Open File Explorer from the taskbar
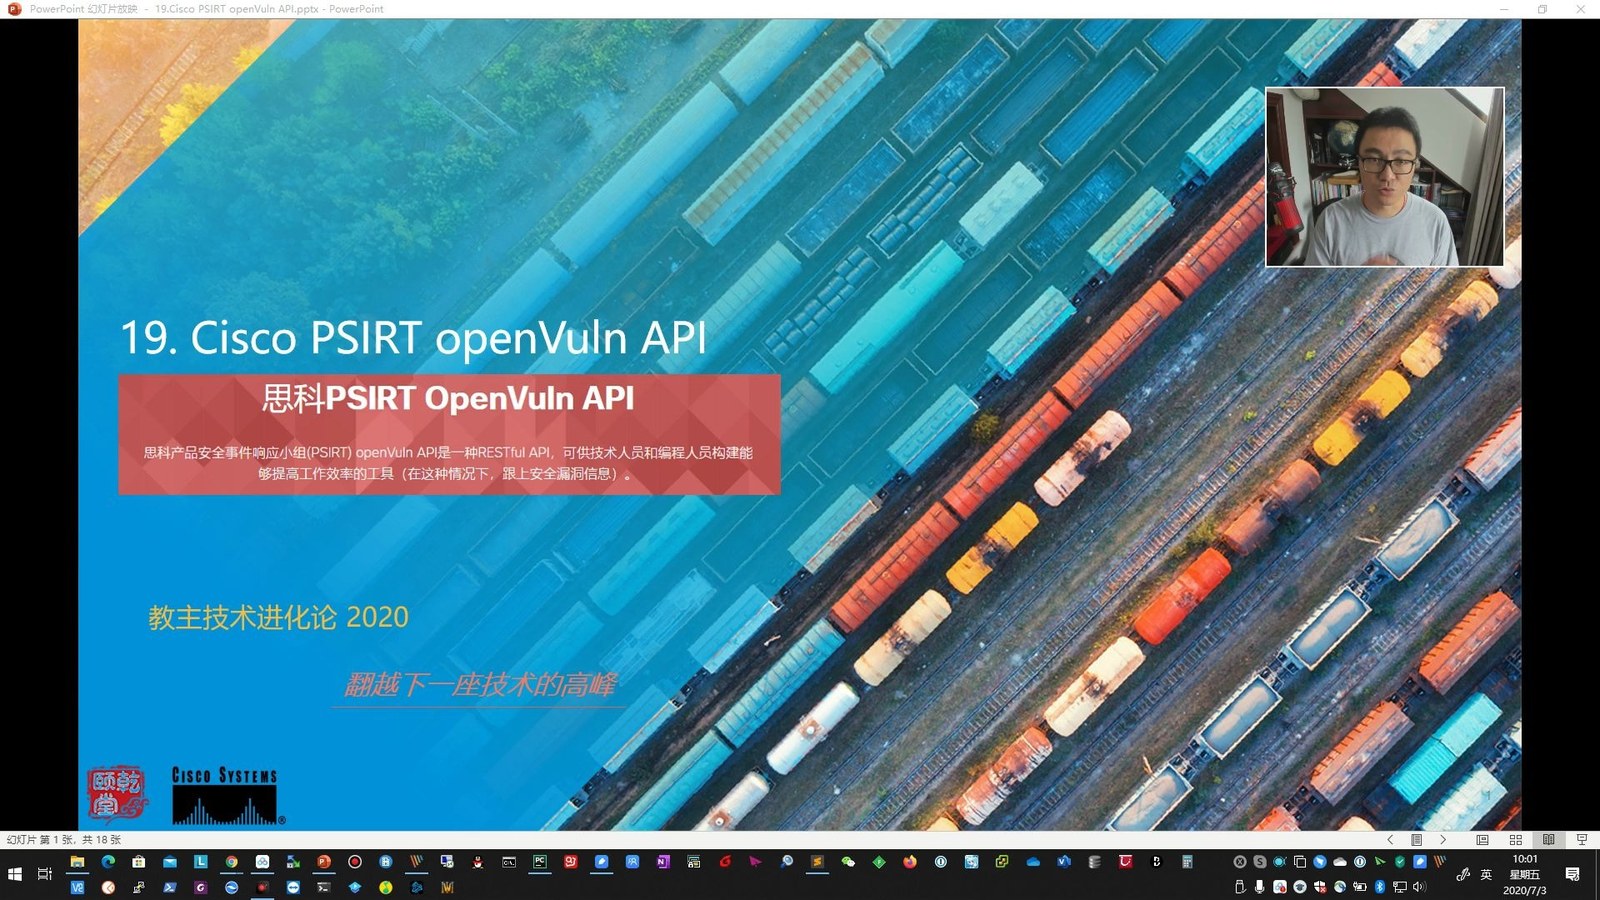This screenshot has height=900, width=1600. tap(77, 861)
